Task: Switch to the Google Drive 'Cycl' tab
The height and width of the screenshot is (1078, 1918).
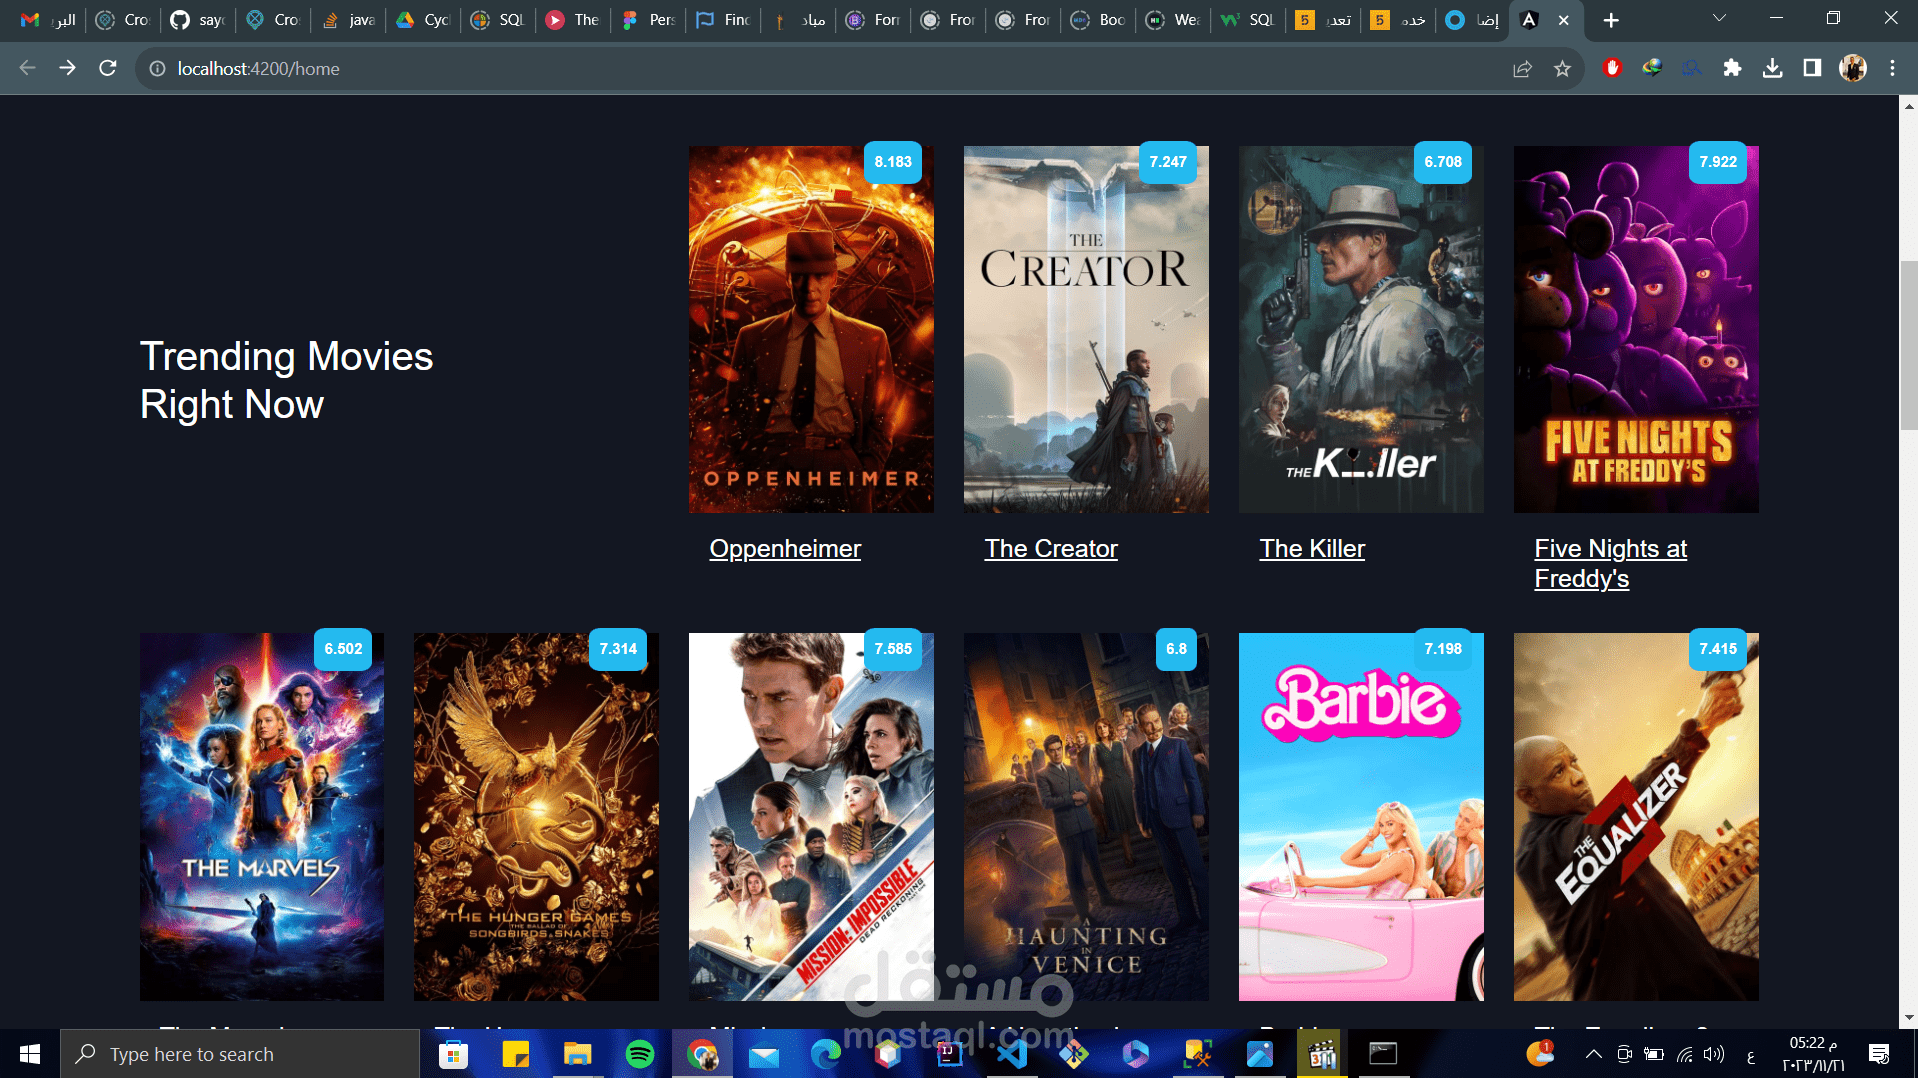Action: click(x=423, y=20)
